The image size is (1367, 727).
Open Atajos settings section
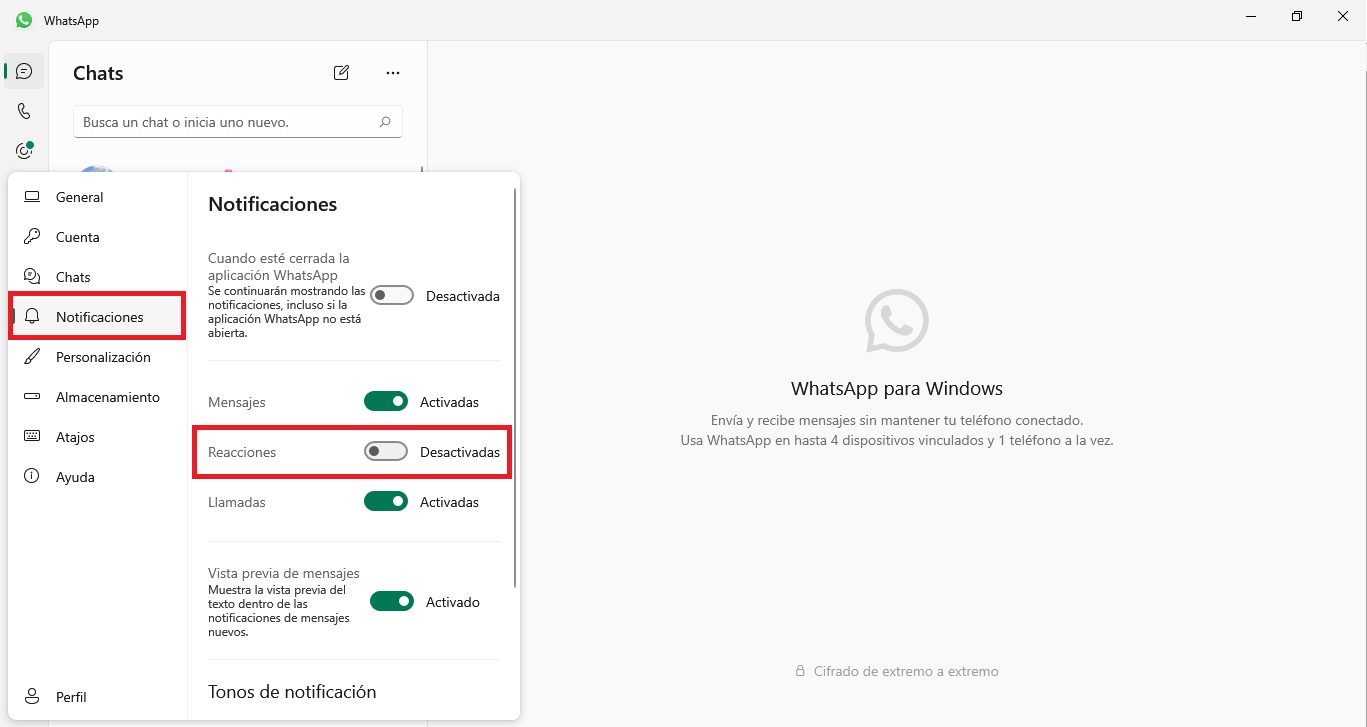point(98,437)
